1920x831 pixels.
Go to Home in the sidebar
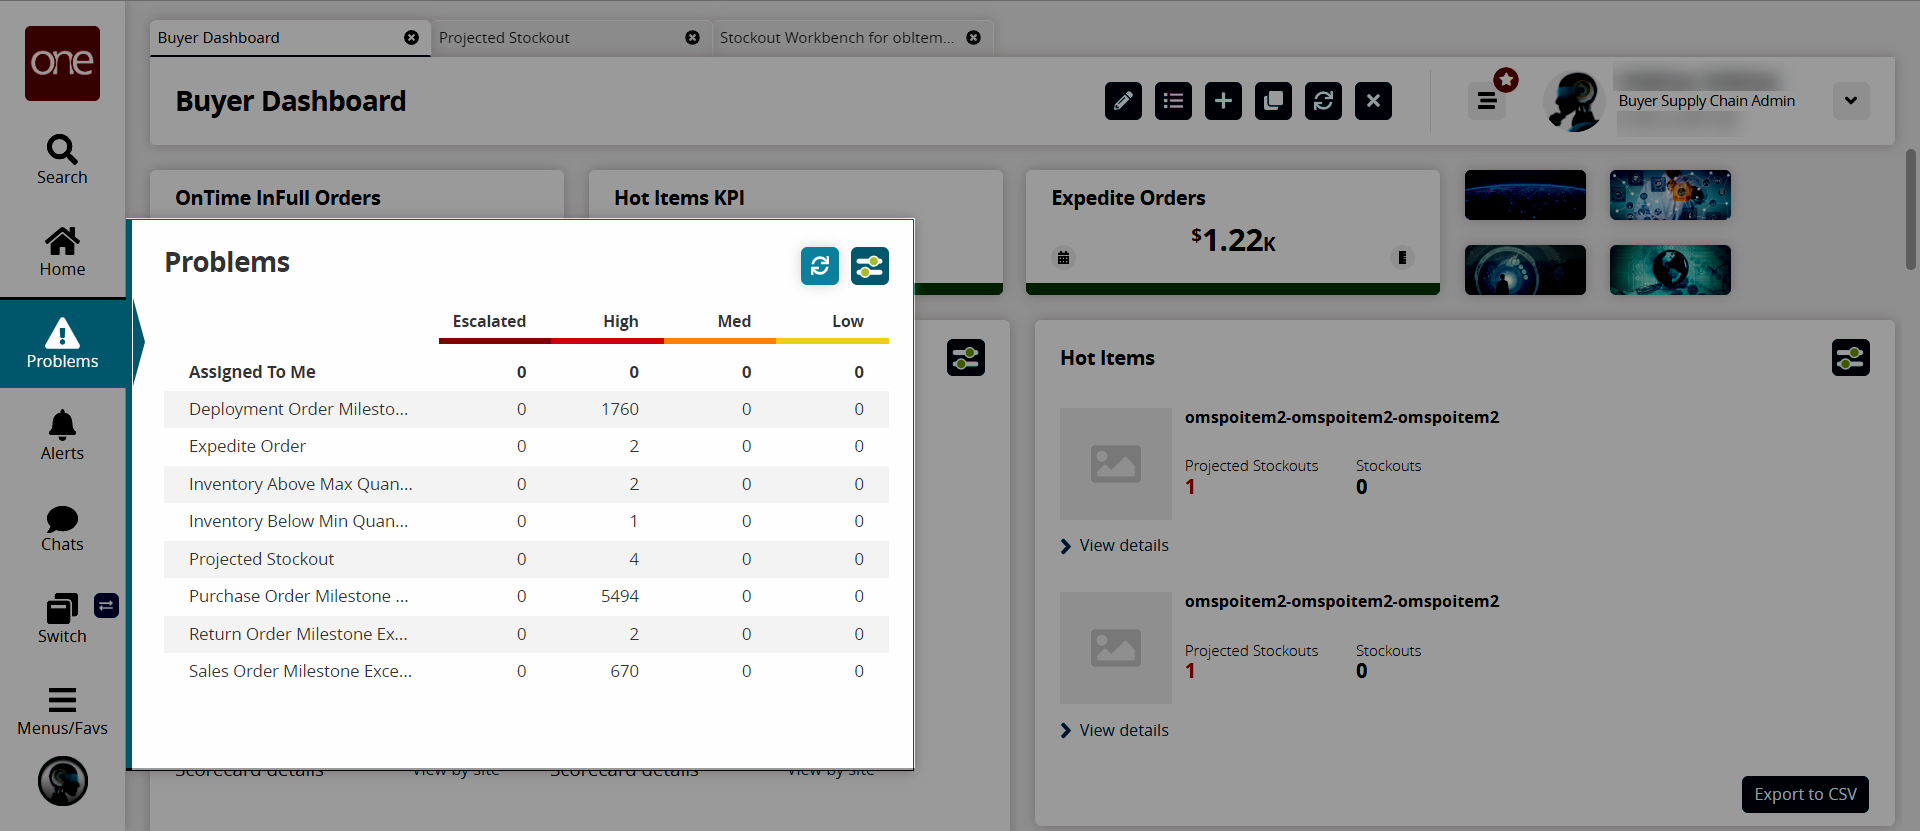click(62, 252)
